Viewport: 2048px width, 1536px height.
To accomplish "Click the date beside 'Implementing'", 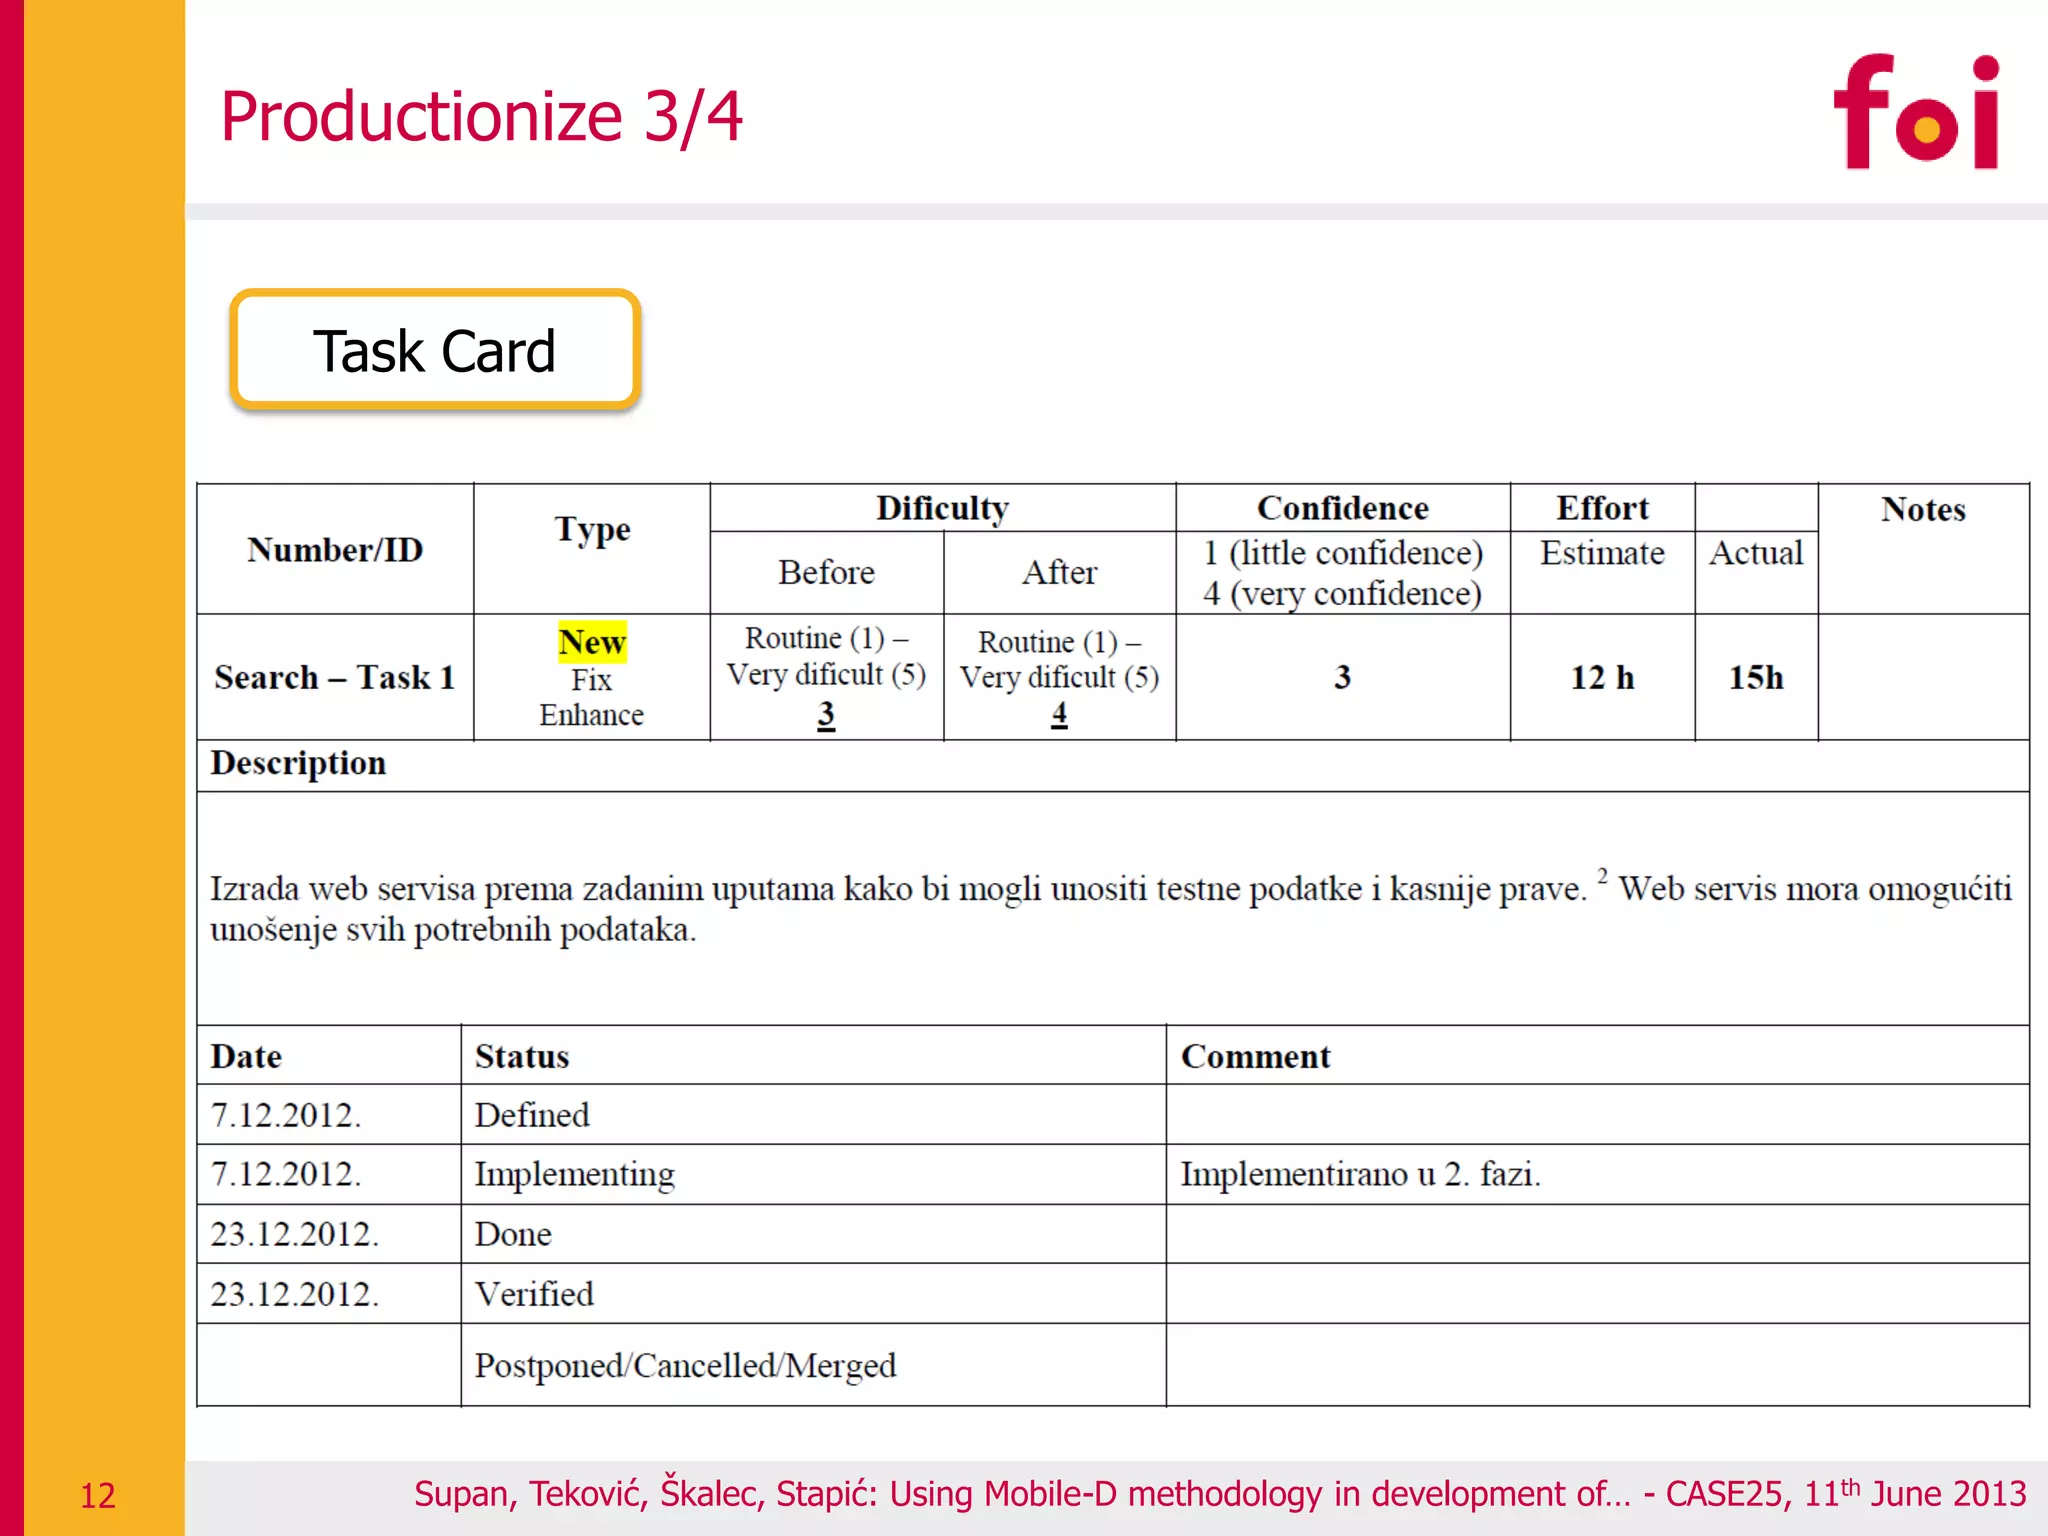I will (x=286, y=1174).
